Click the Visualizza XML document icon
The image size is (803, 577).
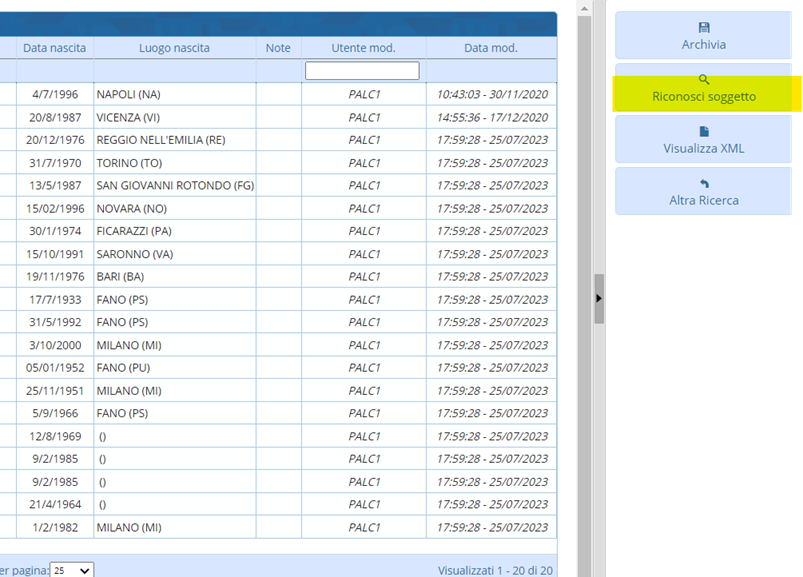pyautogui.click(x=703, y=131)
